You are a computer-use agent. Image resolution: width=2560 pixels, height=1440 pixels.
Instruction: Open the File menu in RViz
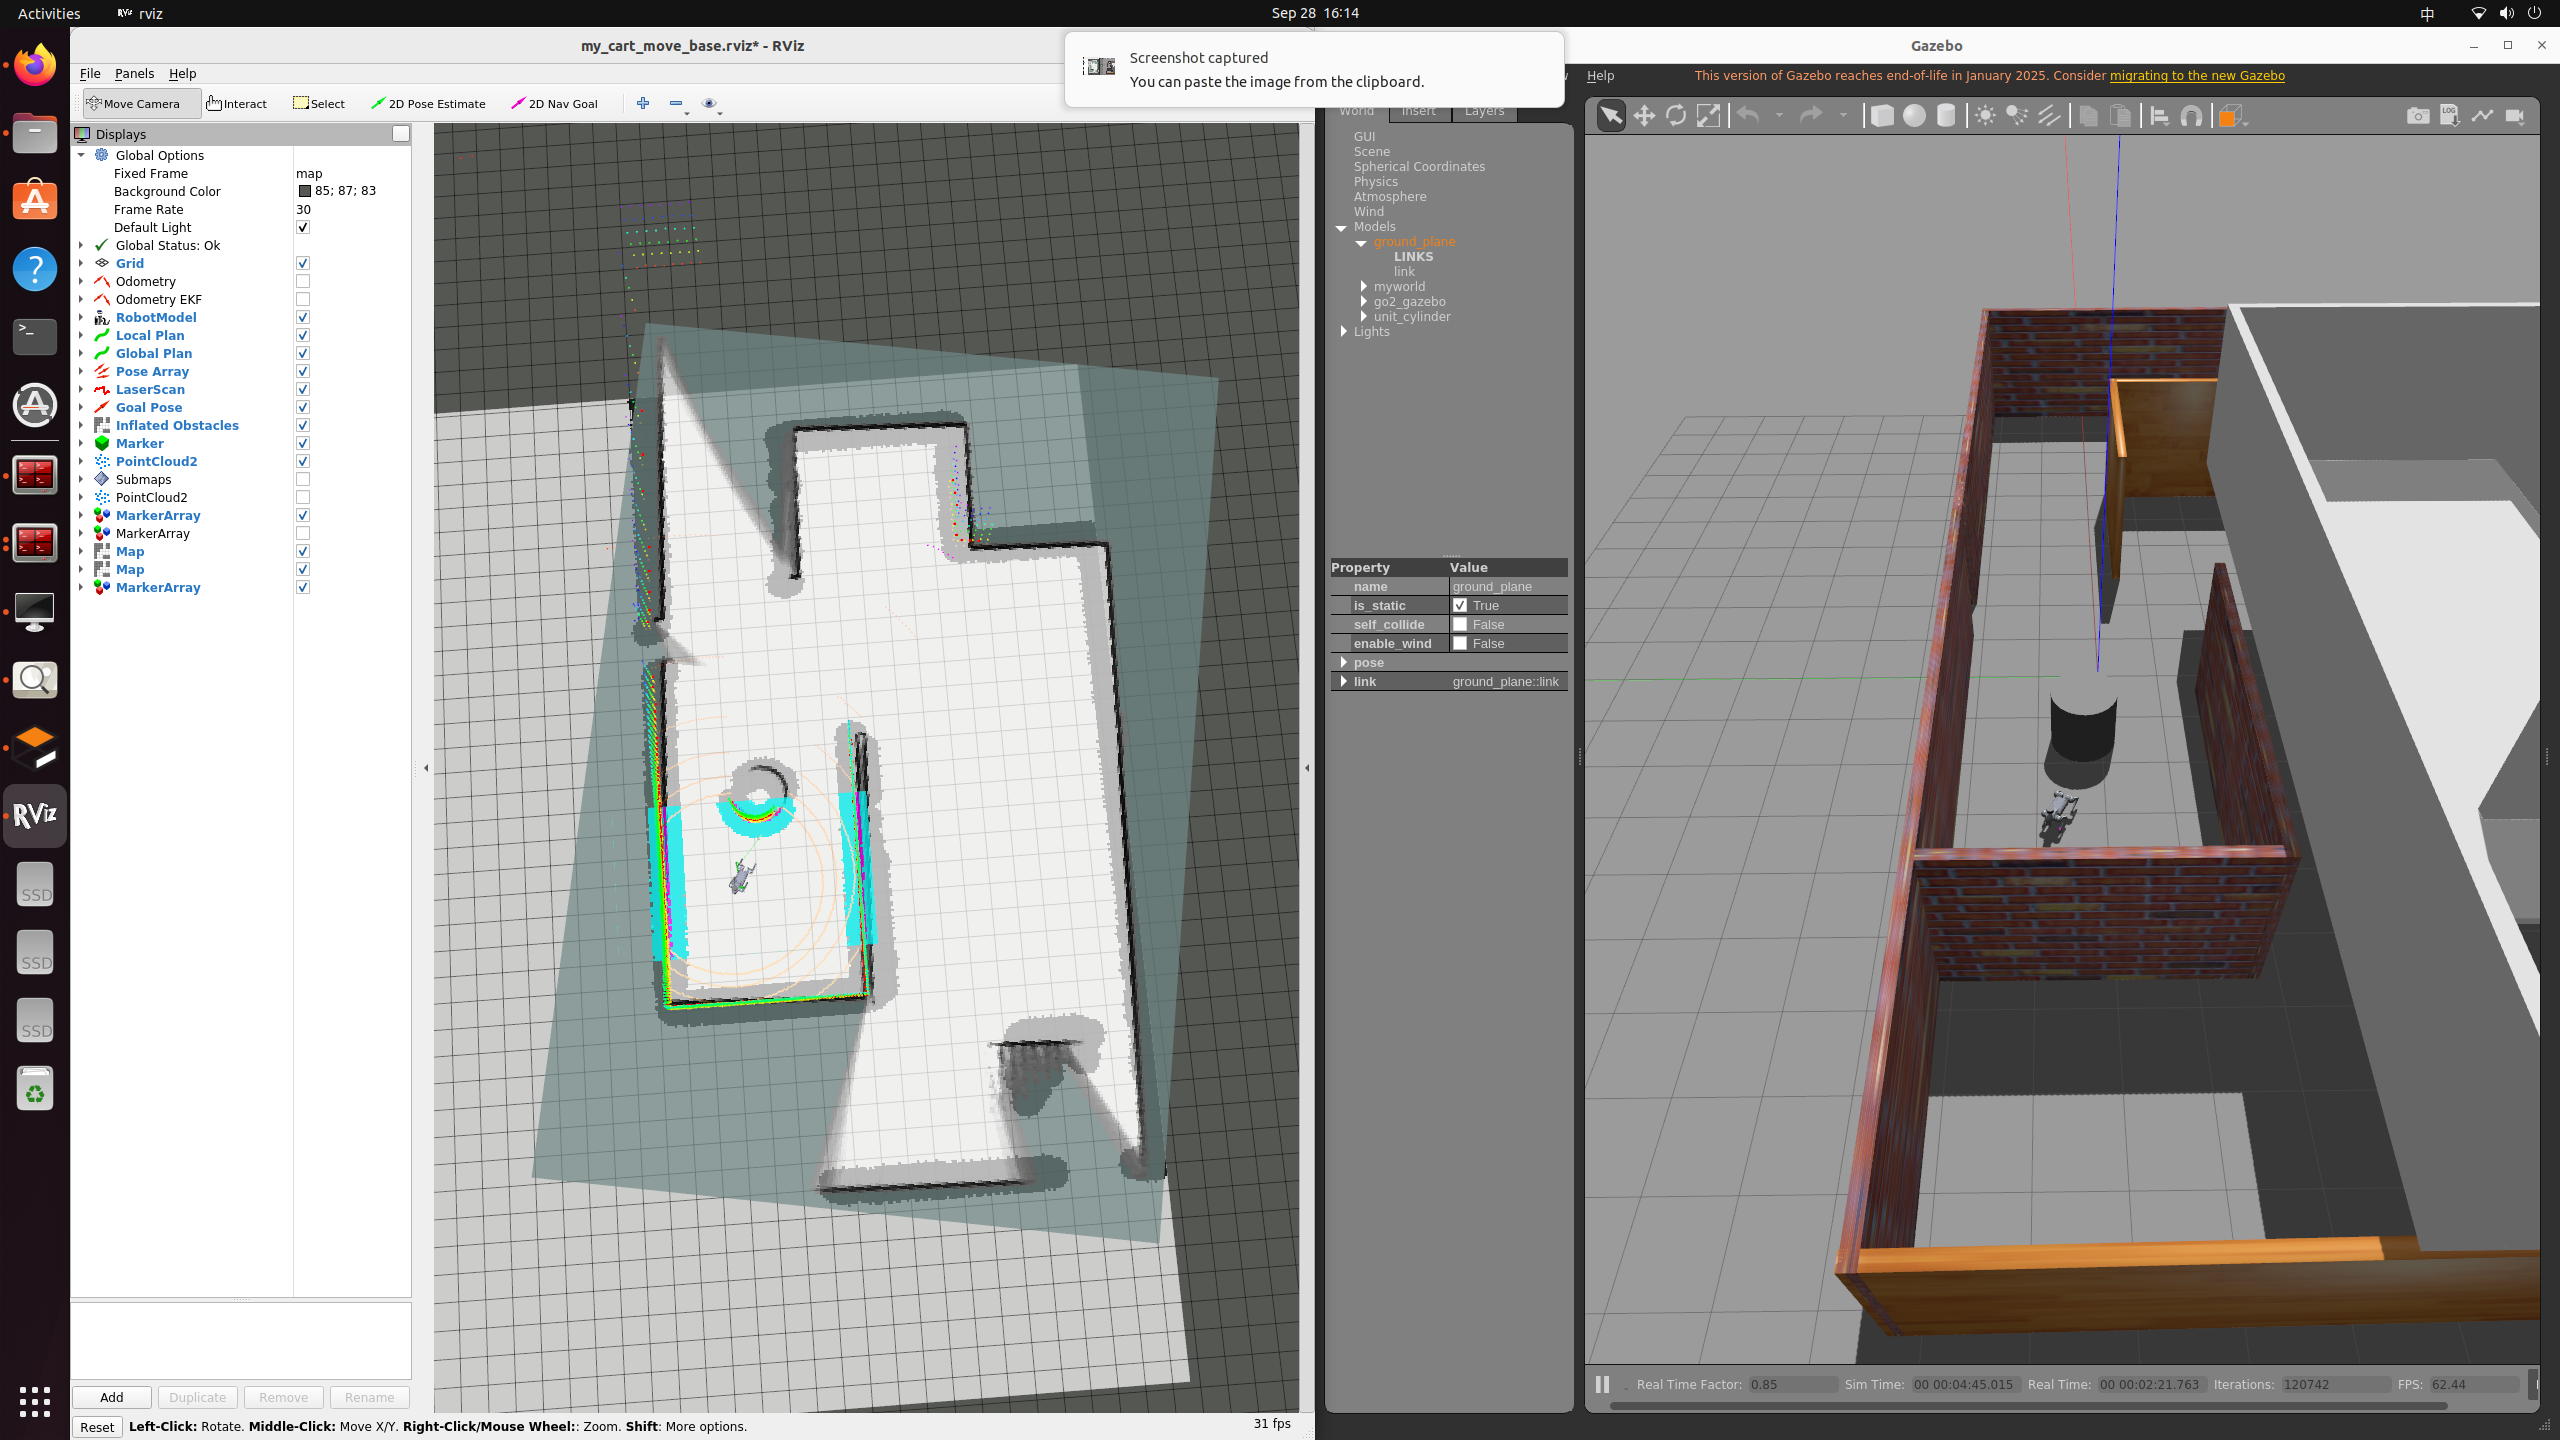tap(90, 73)
